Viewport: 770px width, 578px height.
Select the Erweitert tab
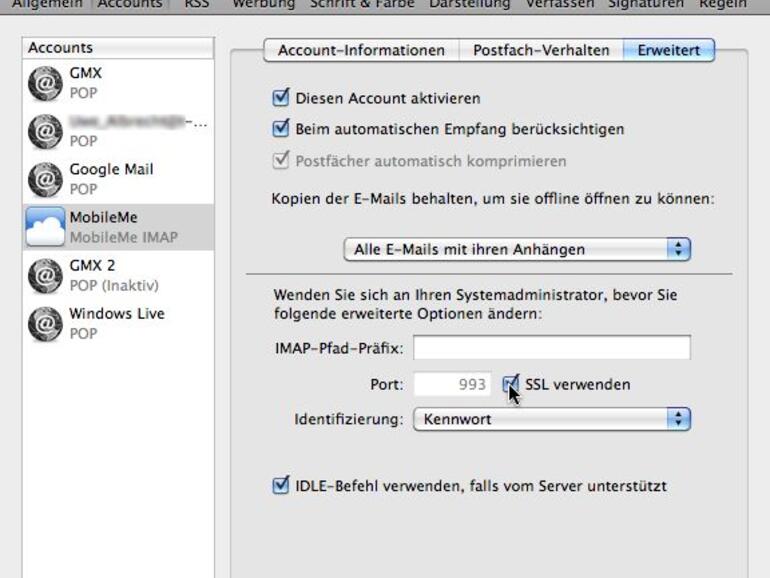point(669,50)
